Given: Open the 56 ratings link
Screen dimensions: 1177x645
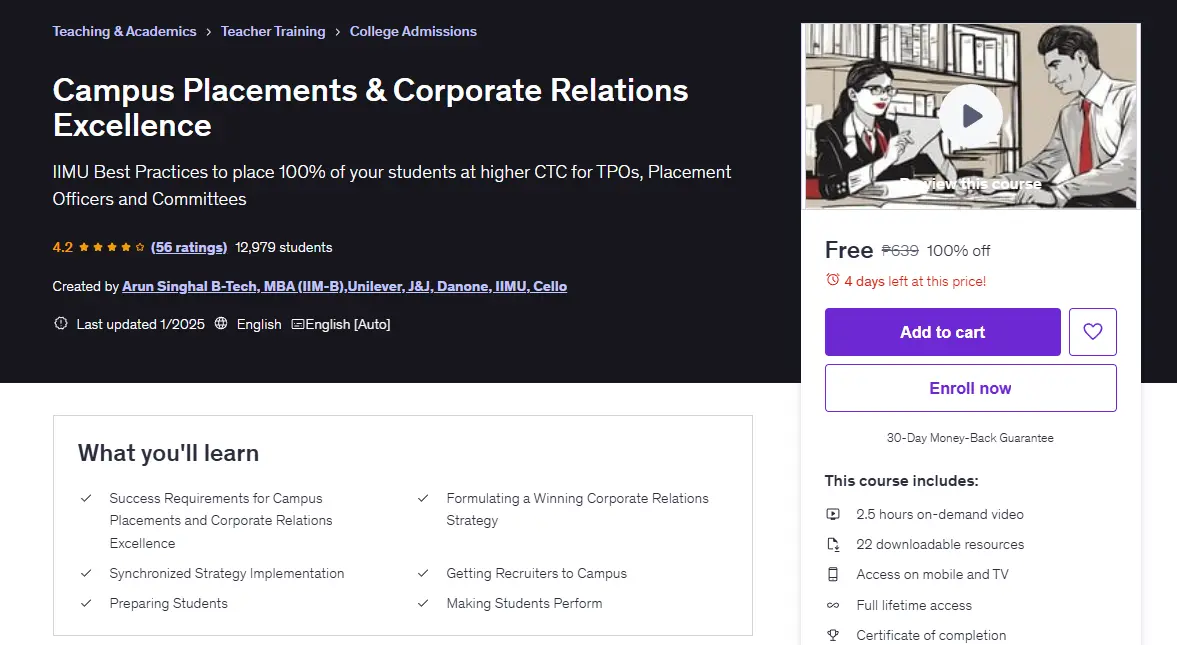Looking at the screenshot, I should pos(189,247).
